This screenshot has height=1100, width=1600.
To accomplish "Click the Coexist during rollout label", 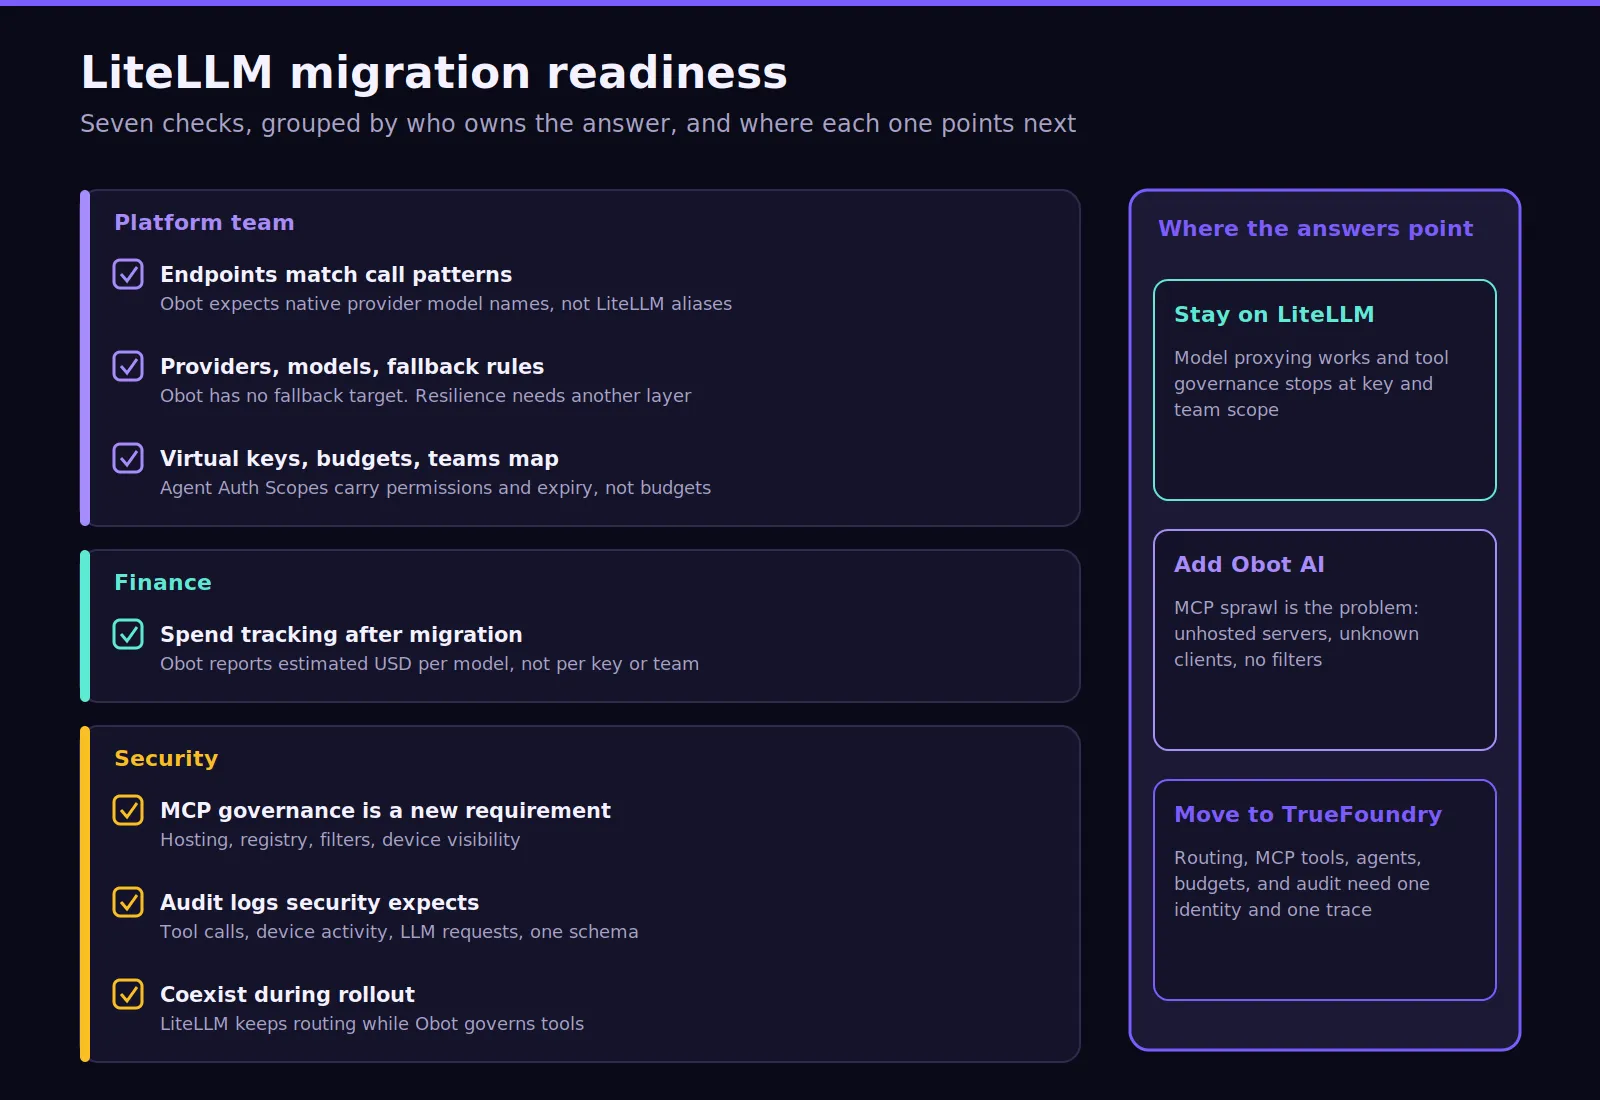I will 287,994.
